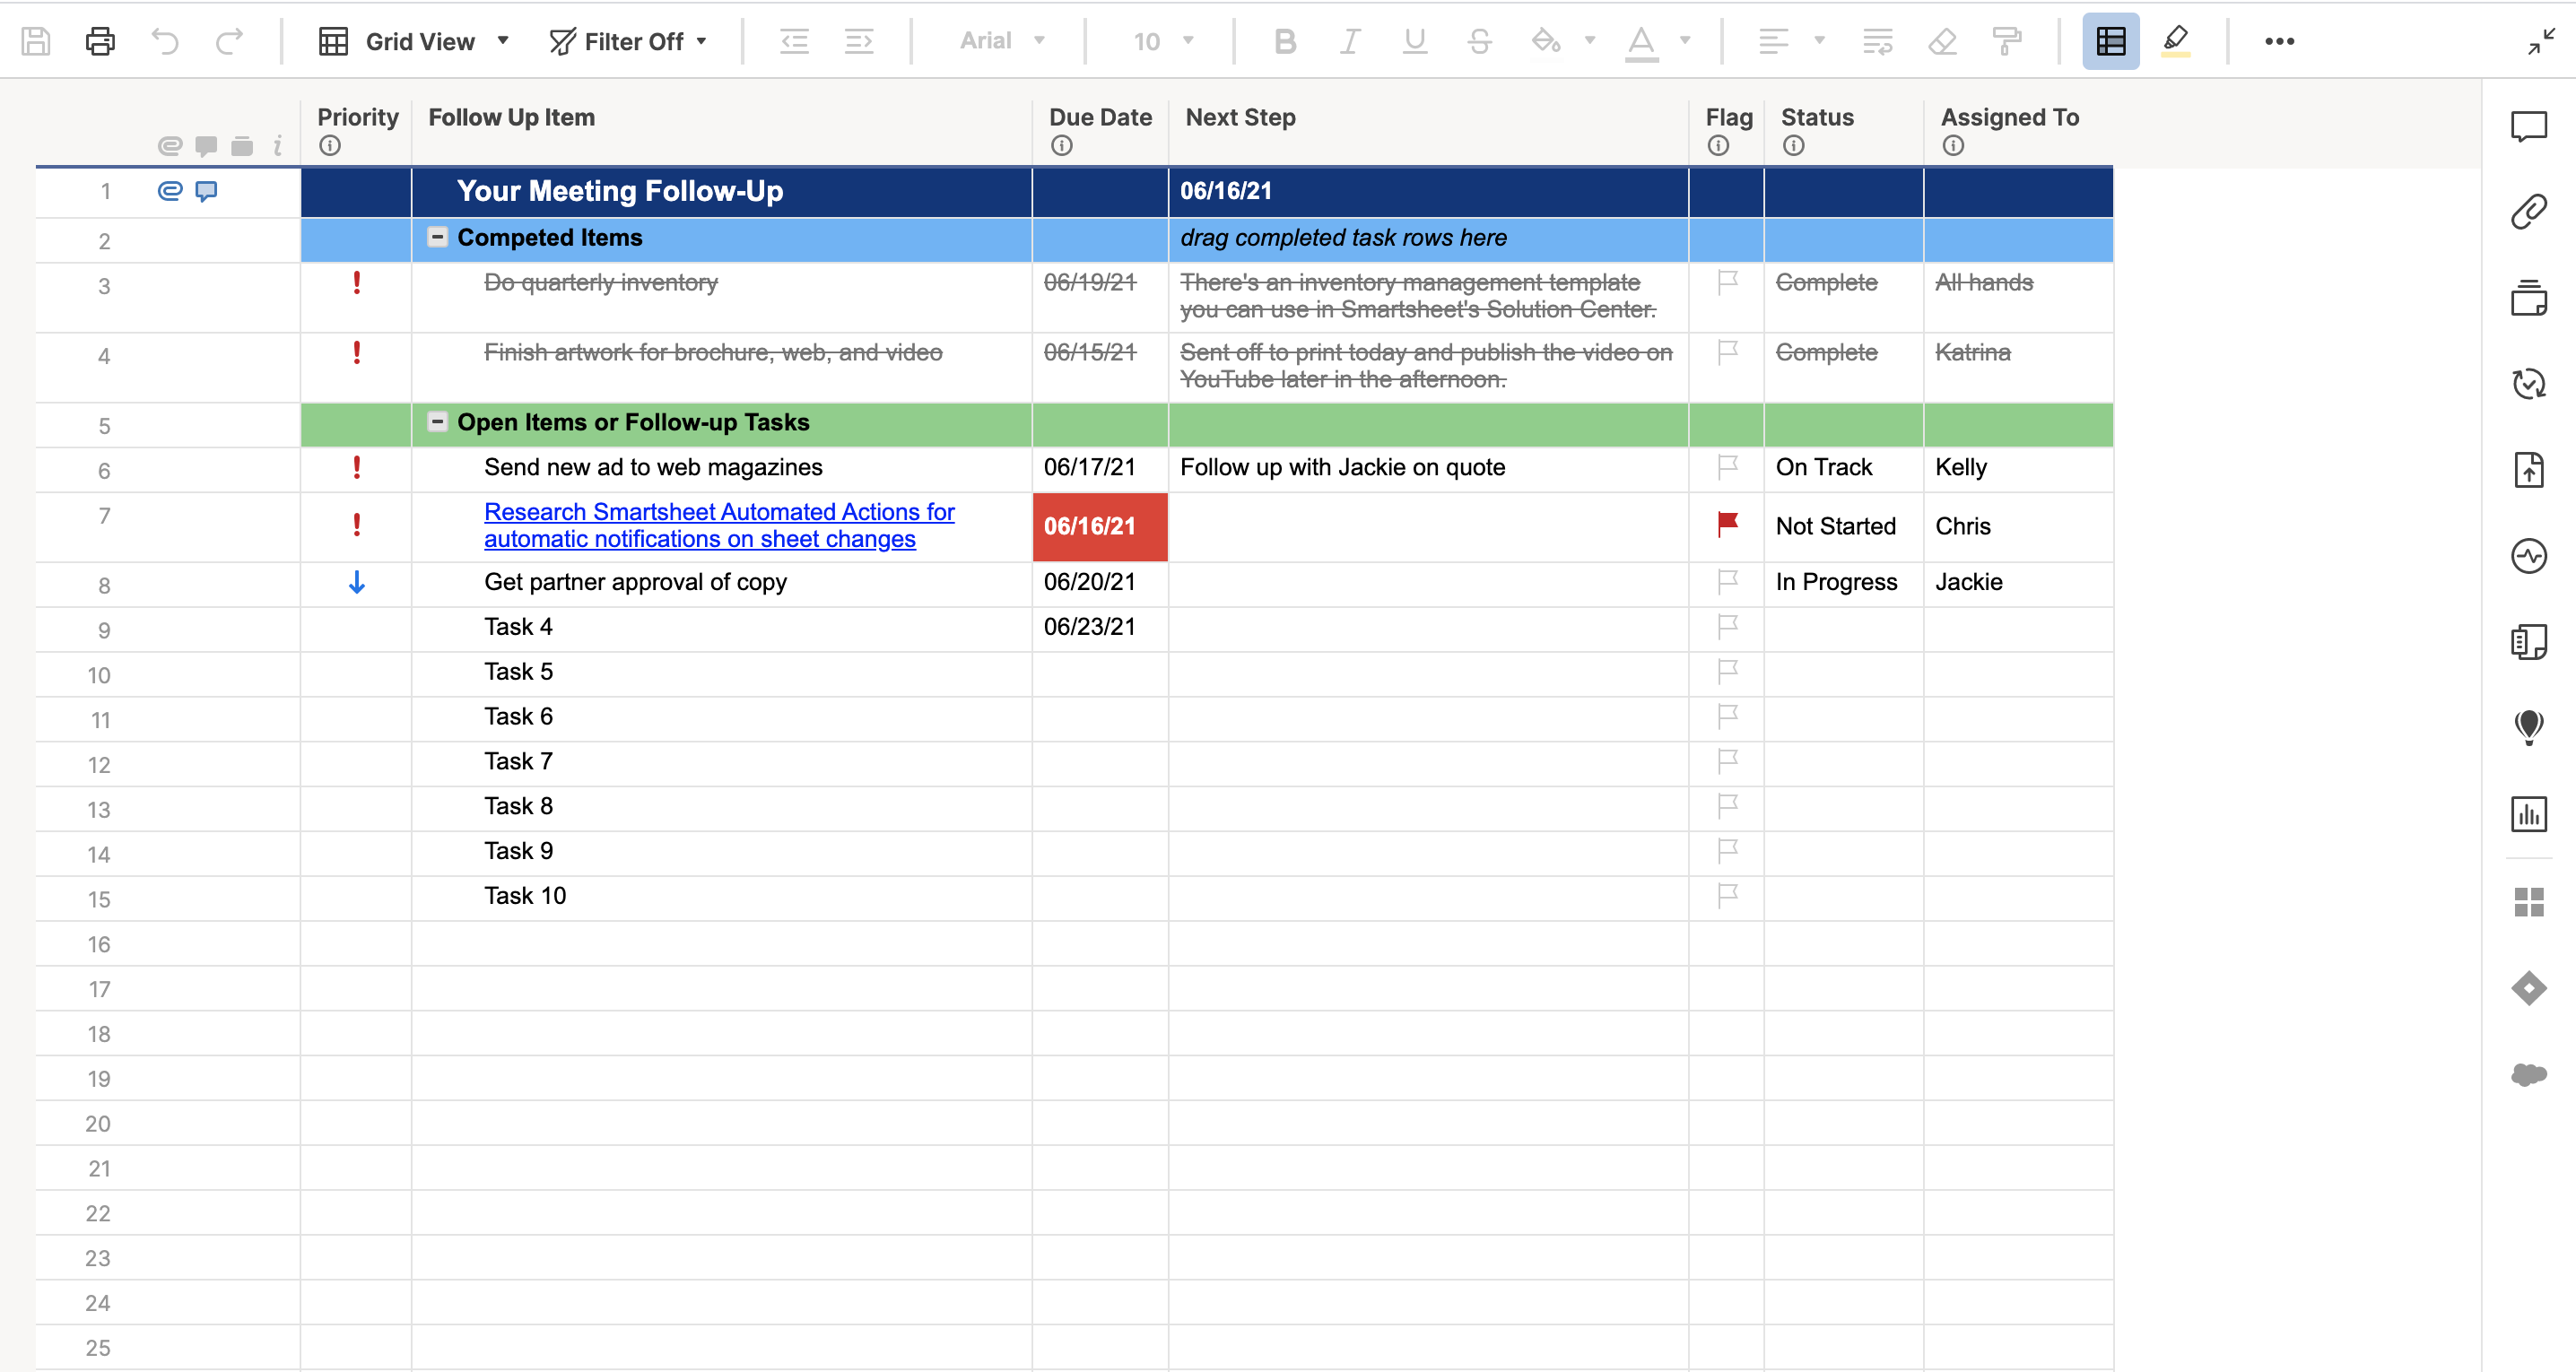Select row number 9
This screenshot has height=1372, width=2576.
pyautogui.click(x=104, y=630)
